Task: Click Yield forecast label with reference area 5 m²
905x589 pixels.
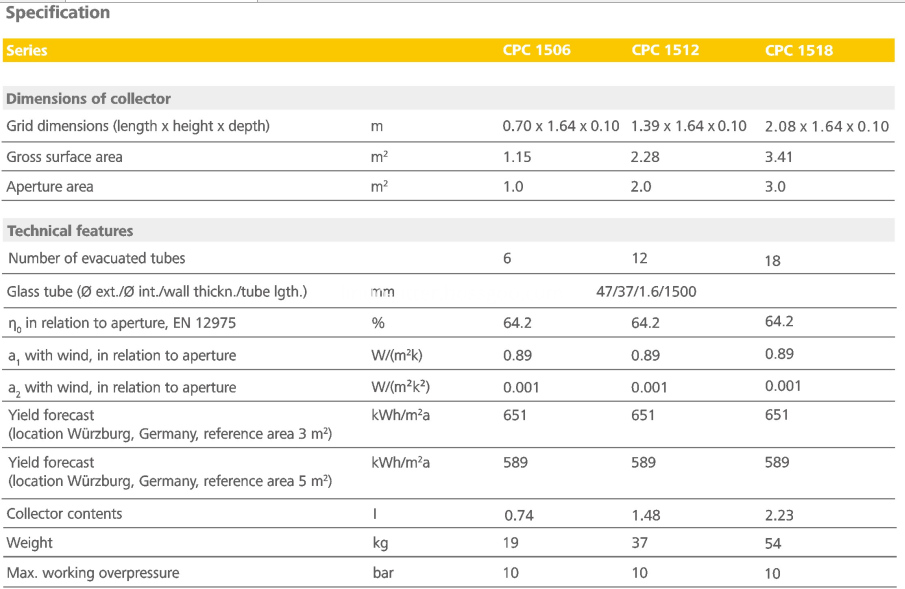Action: 170,472
